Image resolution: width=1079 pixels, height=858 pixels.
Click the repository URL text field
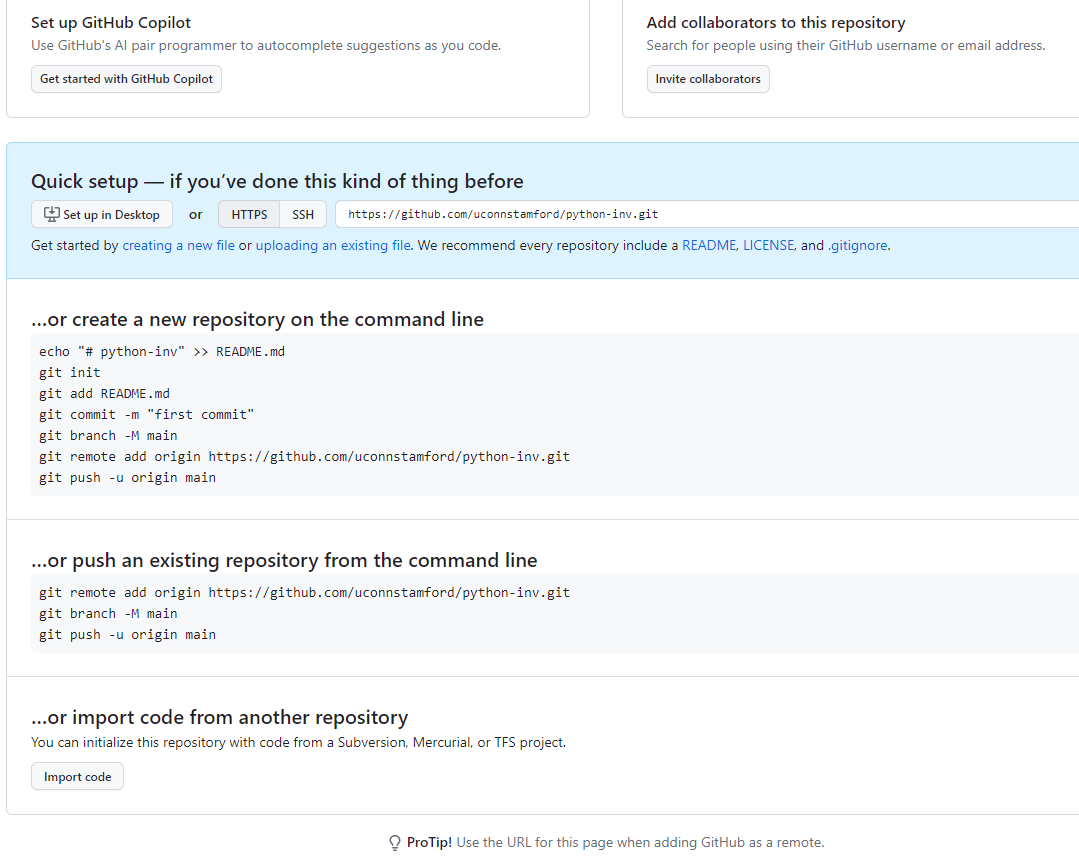tap(707, 215)
